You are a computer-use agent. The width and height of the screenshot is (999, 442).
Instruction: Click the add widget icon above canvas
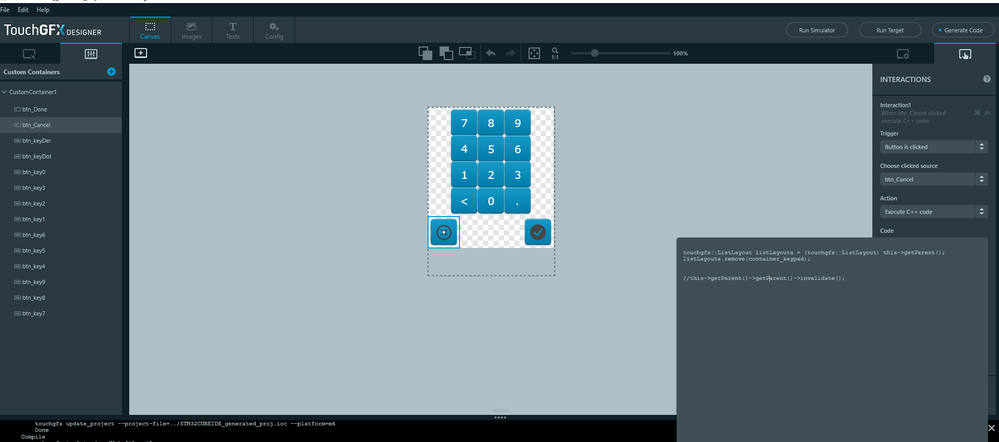click(x=141, y=53)
